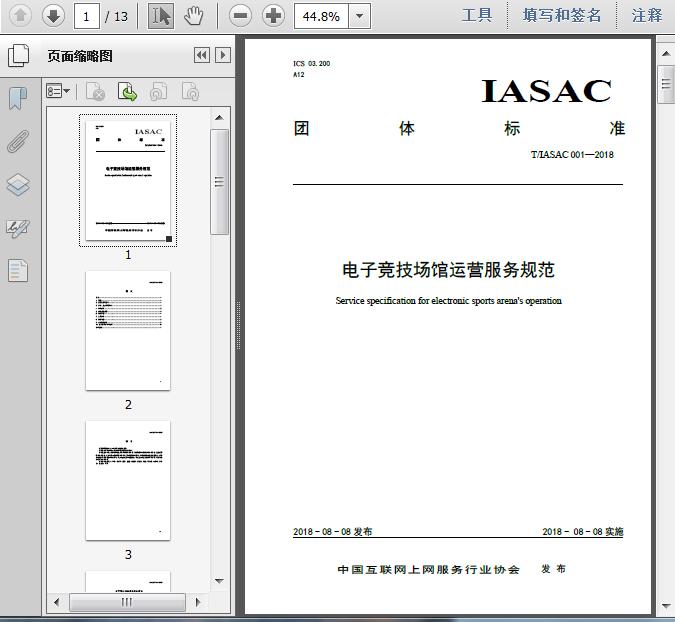Click the document scroll up arrow
The image size is (675, 622).
click(x=666, y=53)
